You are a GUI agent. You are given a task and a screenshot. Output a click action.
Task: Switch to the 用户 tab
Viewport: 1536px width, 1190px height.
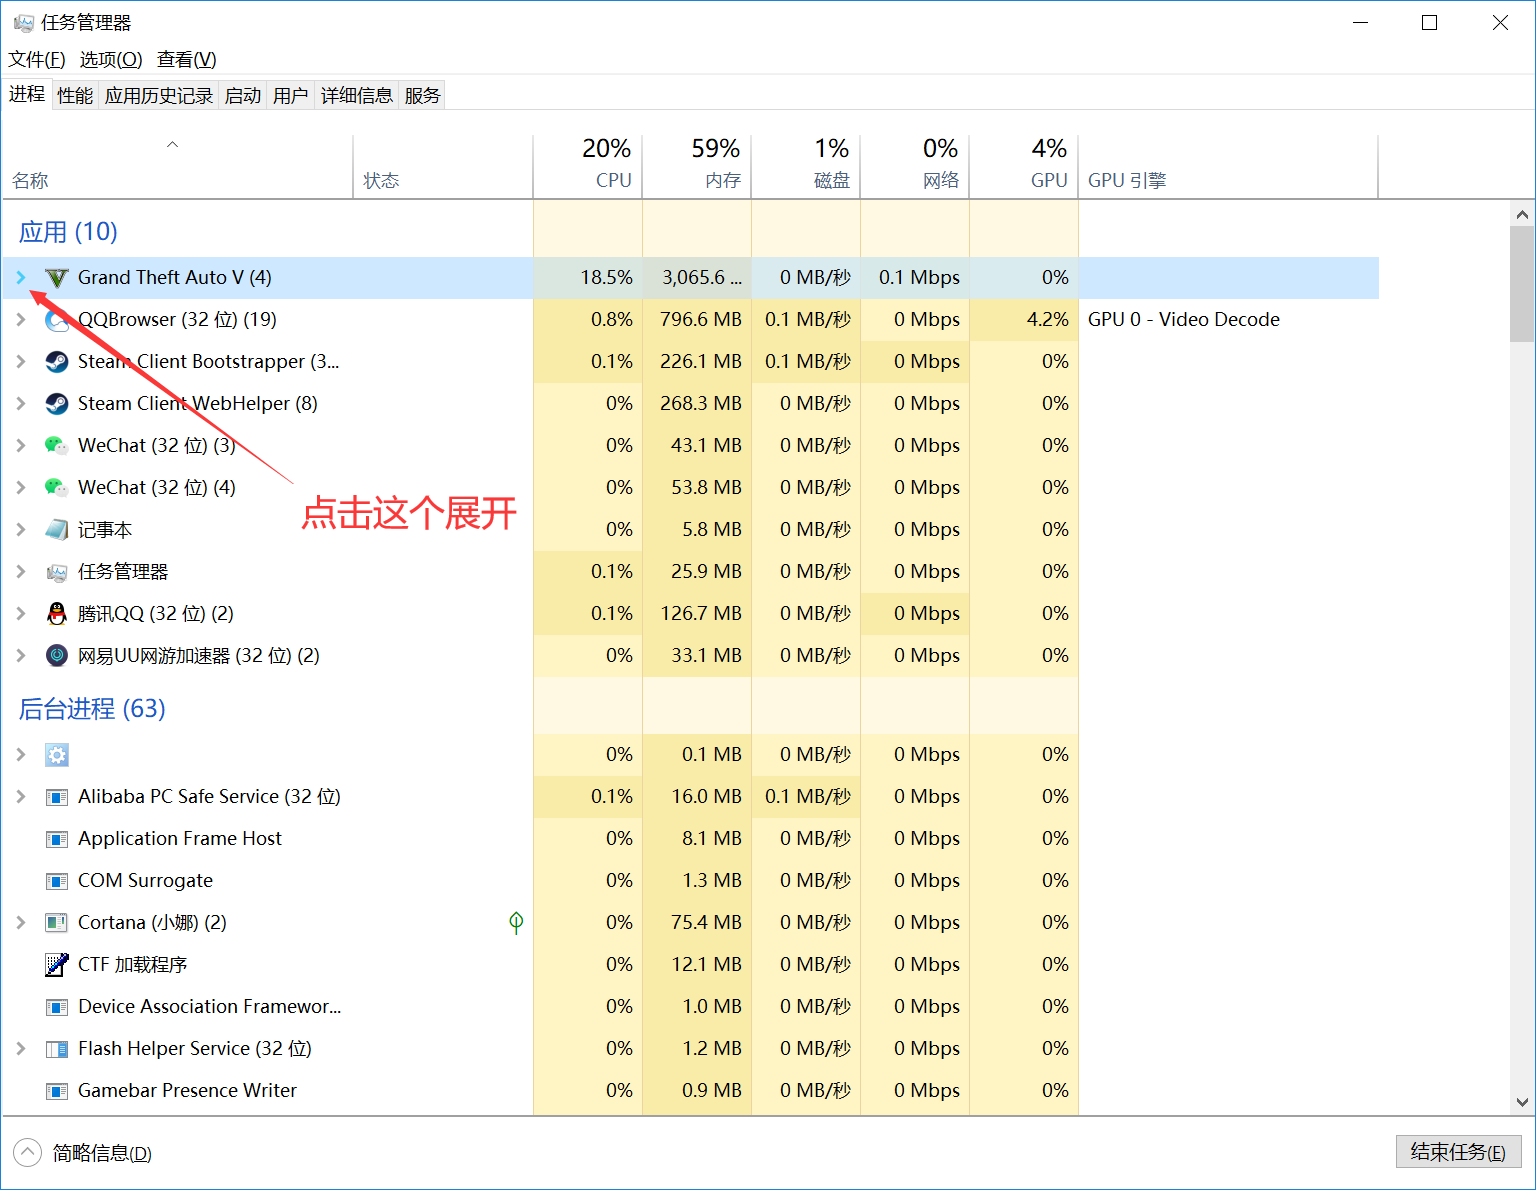click(291, 95)
